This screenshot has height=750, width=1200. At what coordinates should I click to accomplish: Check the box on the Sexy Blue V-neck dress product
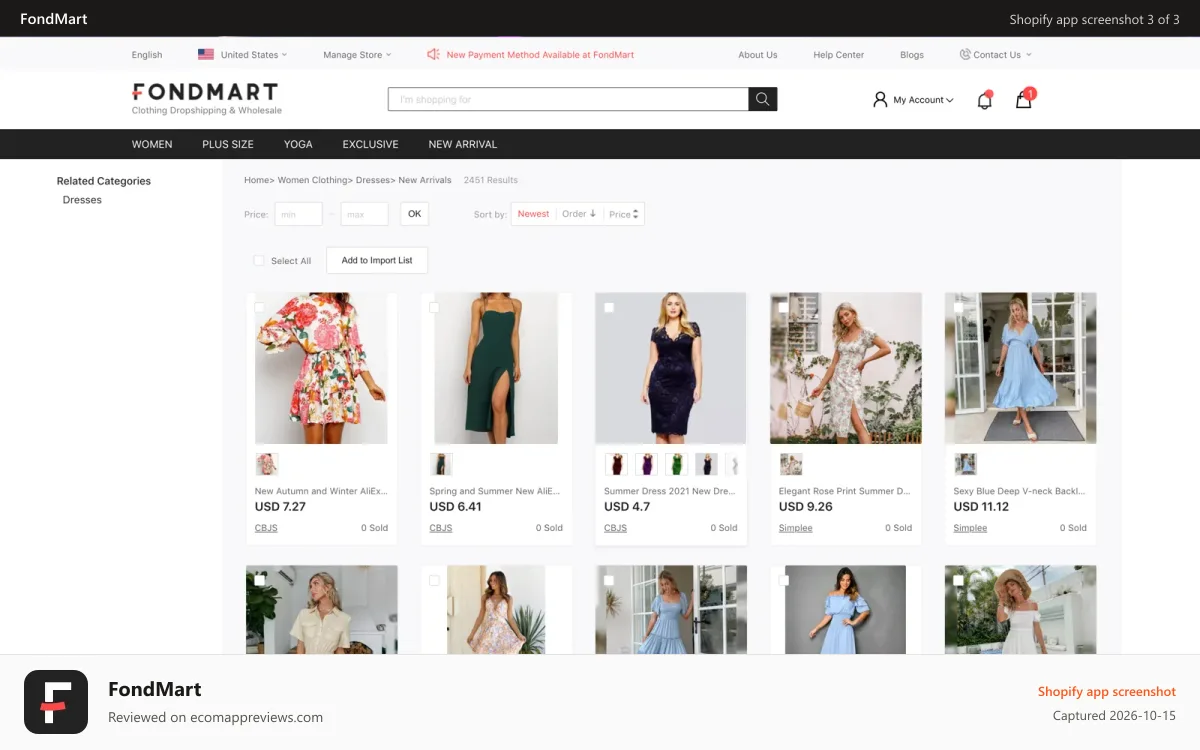[x=958, y=307]
